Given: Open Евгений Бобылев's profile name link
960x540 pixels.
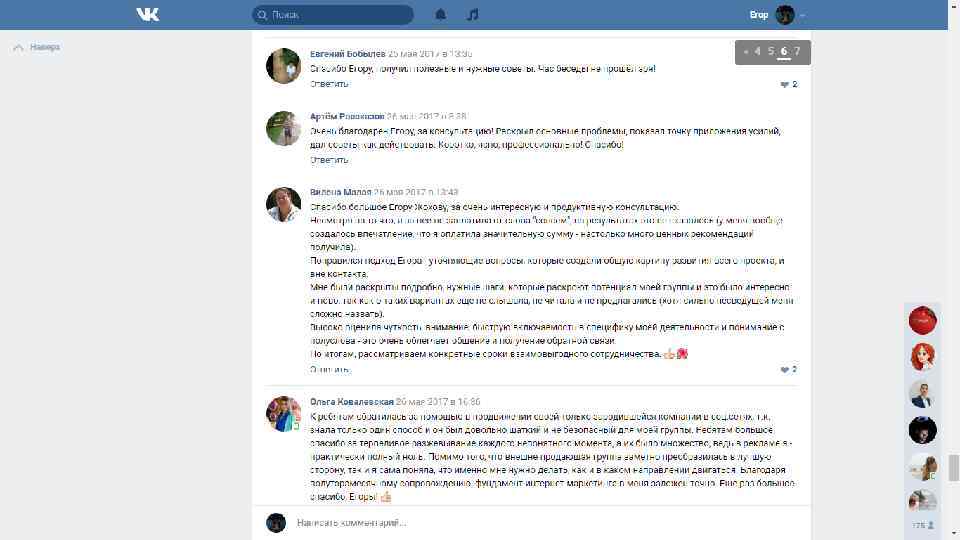Looking at the screenshot, I should click(x=348, y=54).
